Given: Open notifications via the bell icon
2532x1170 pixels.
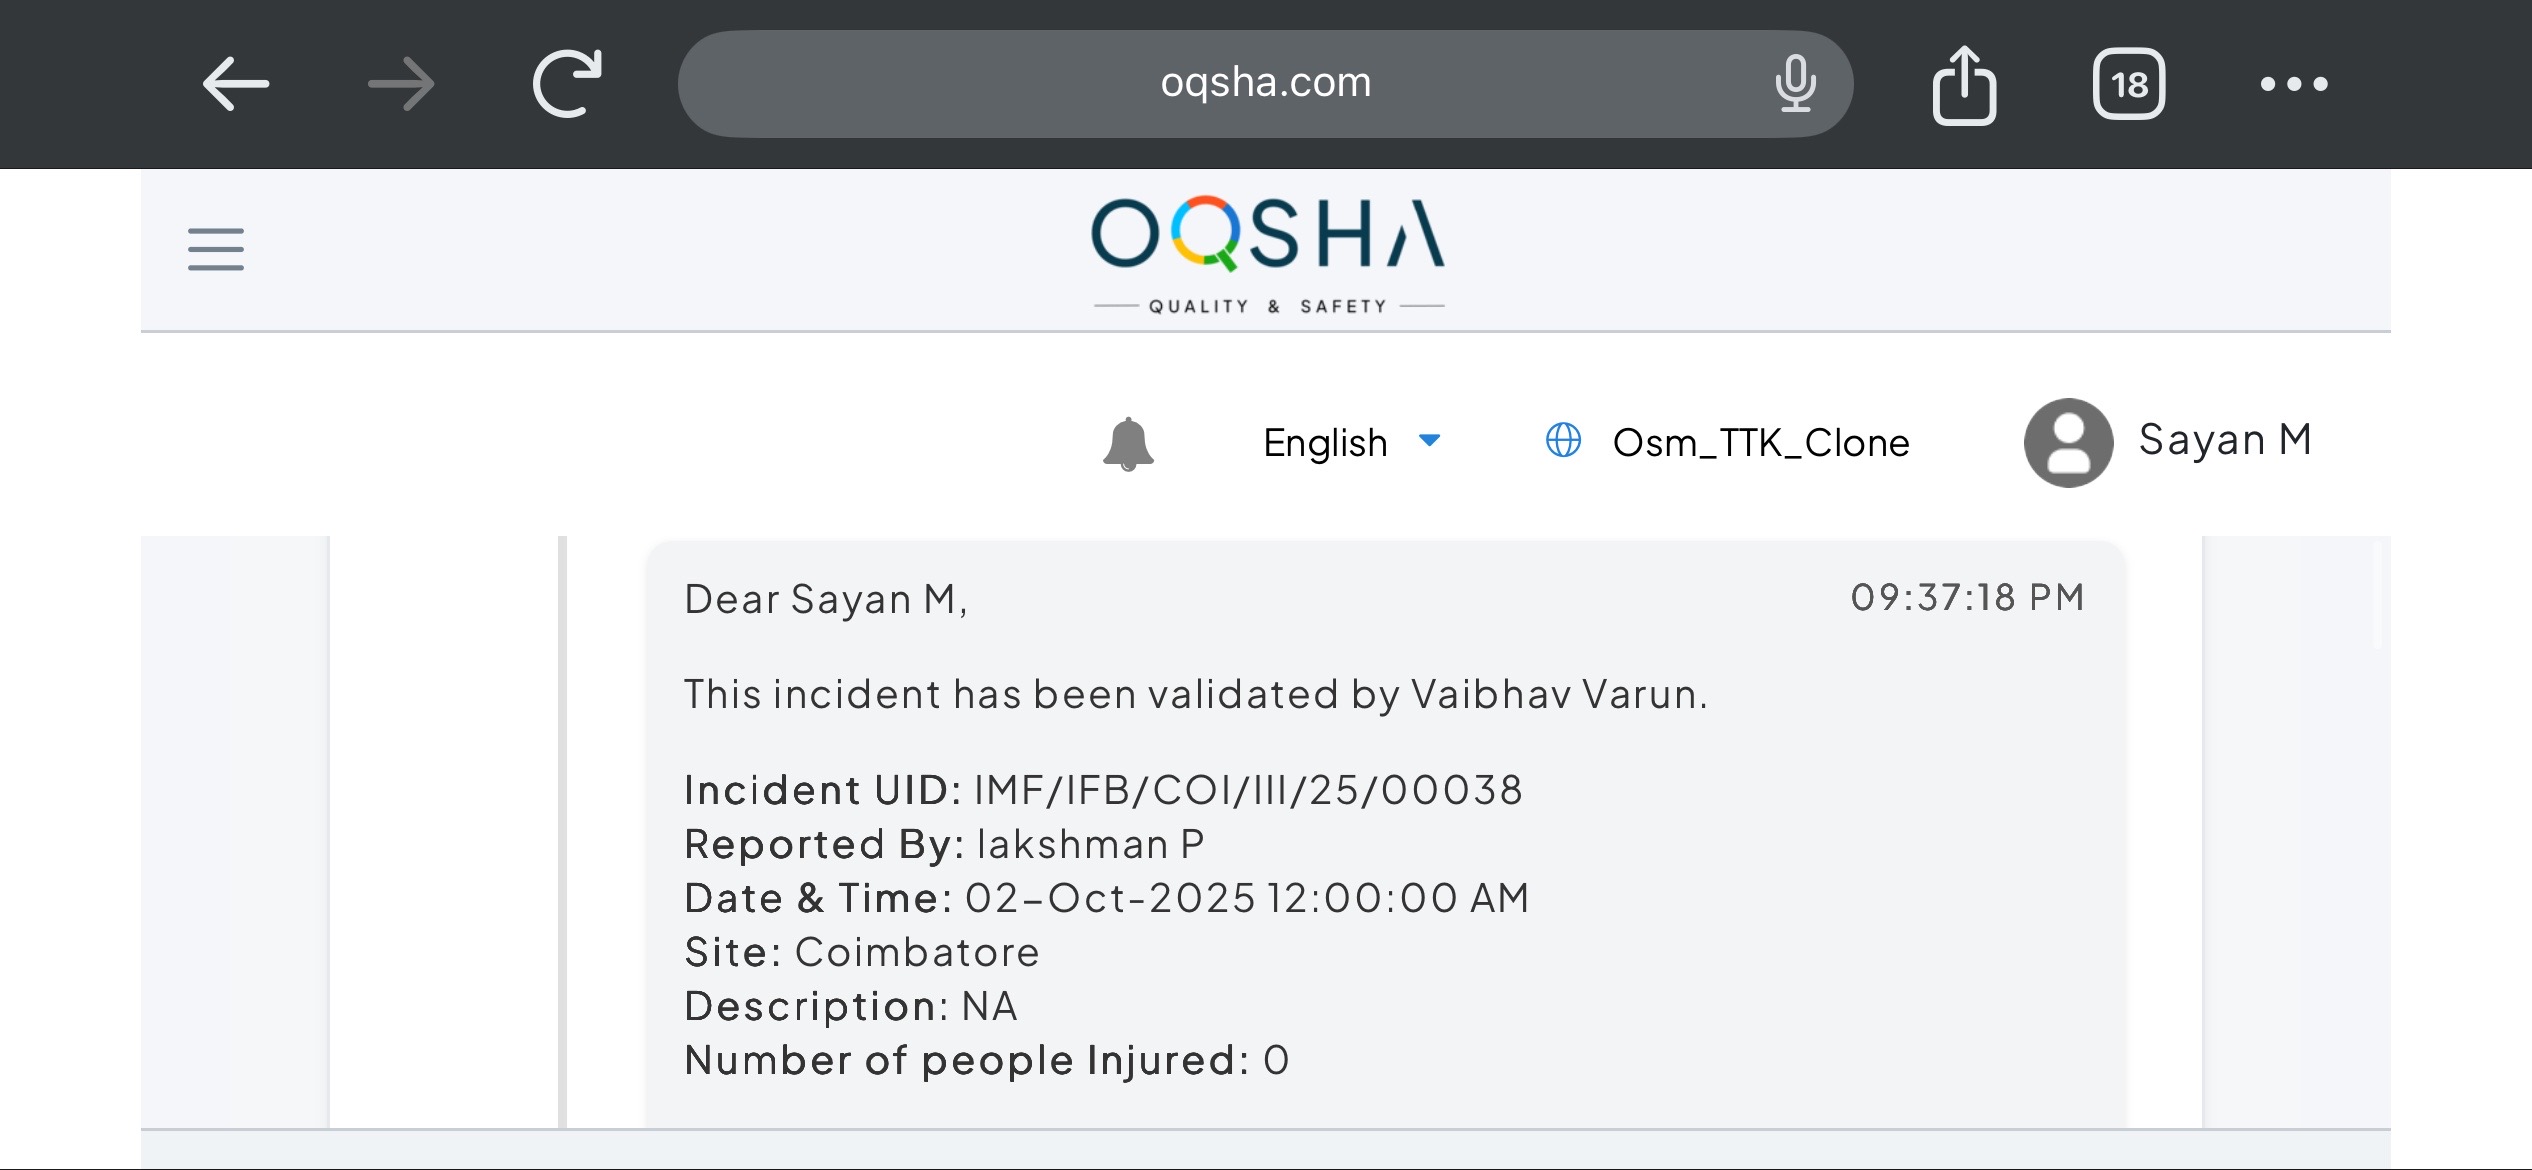Looking at the screenshot, I should (1128, 443).
